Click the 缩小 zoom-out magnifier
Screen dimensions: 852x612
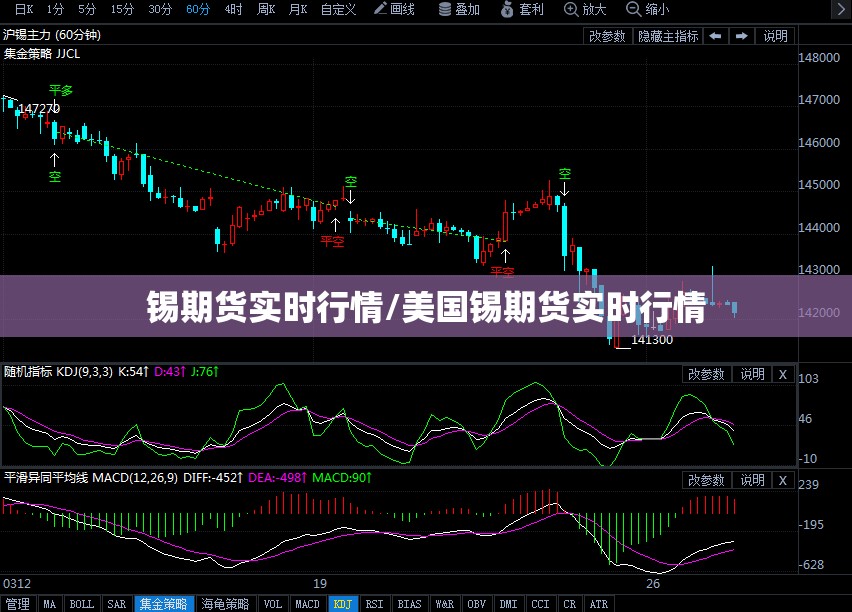[648, 9]
